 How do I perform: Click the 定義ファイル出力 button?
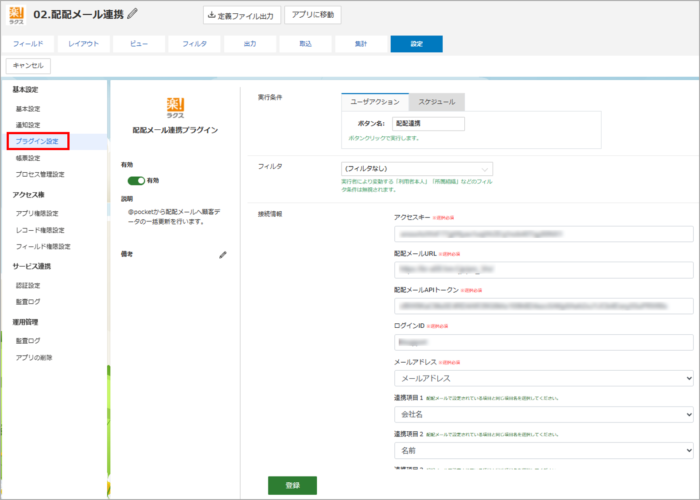pos(242,15)
